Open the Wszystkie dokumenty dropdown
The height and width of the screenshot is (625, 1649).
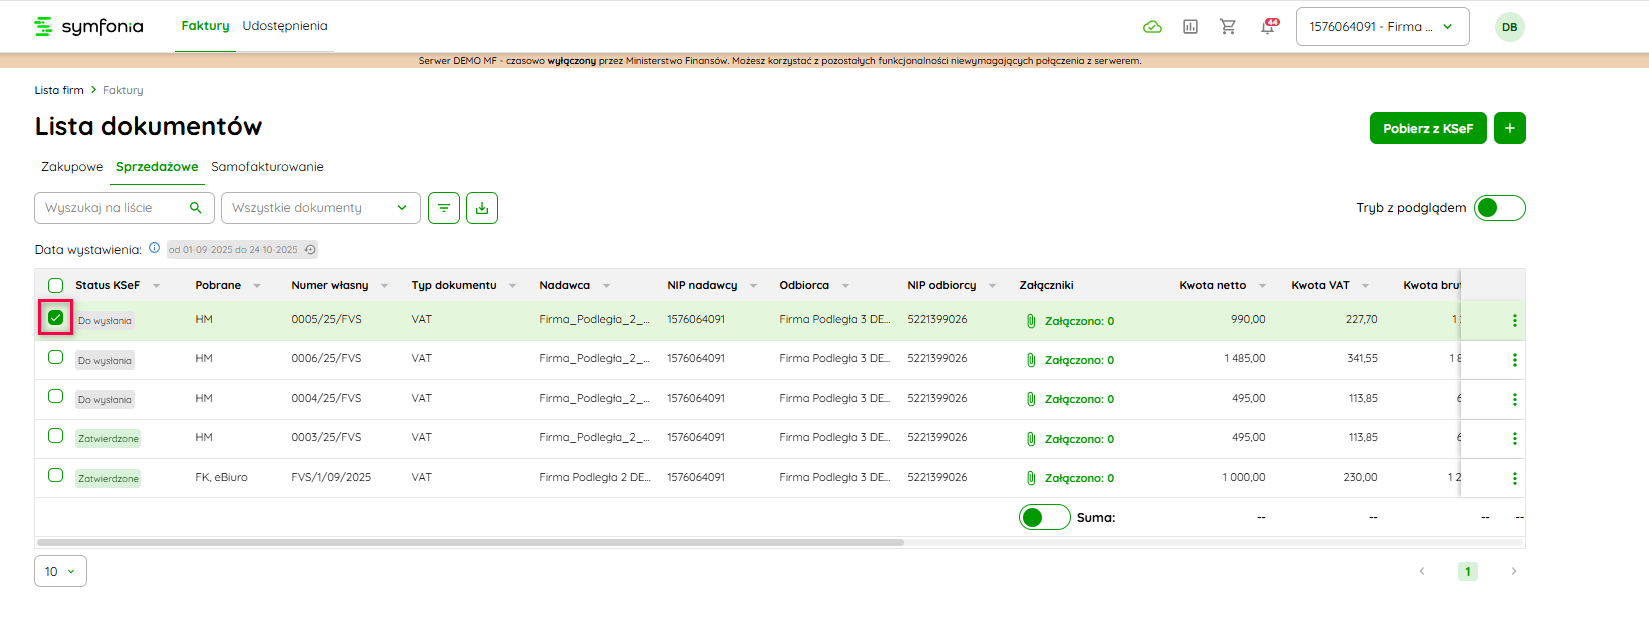[x=320, y=208]
